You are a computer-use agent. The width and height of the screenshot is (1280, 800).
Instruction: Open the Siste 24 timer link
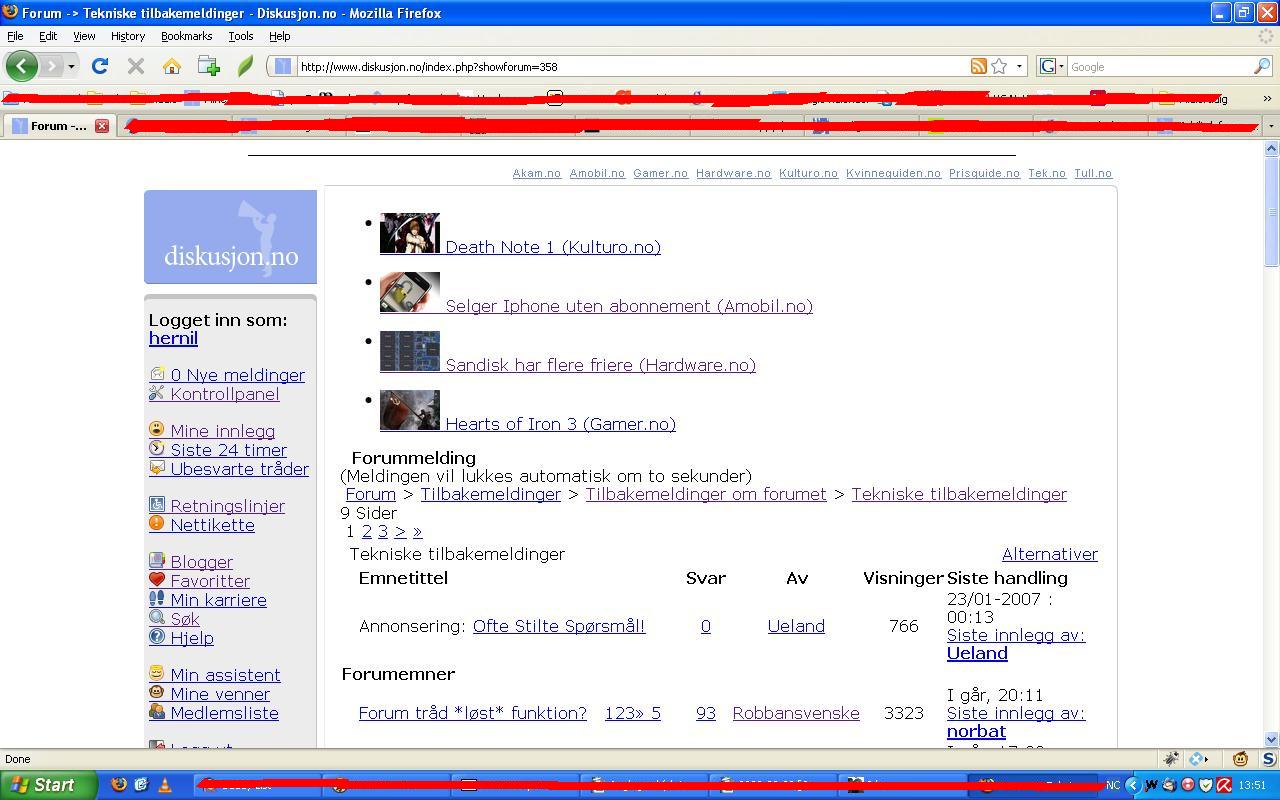click(x=228, y=450)
